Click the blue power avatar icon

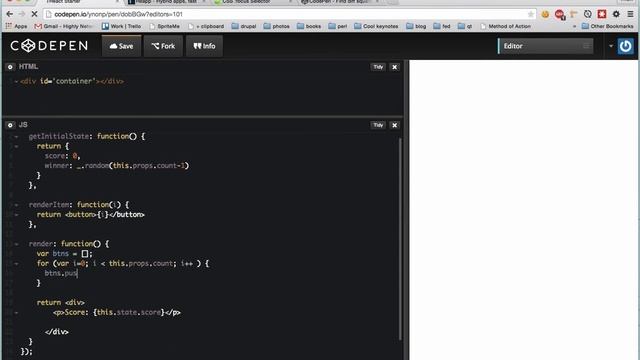point(625,46)
